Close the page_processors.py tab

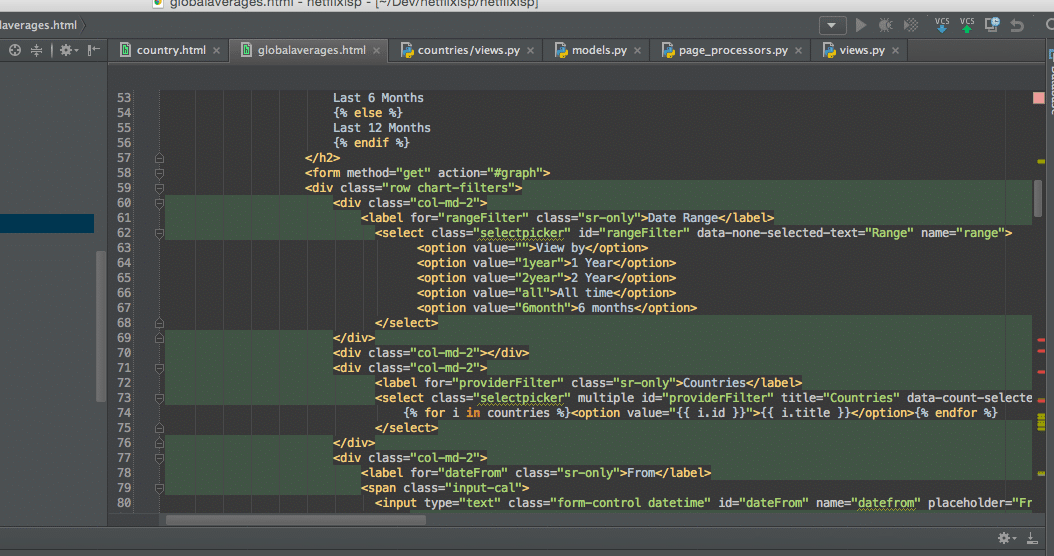(x=799, y=50)
